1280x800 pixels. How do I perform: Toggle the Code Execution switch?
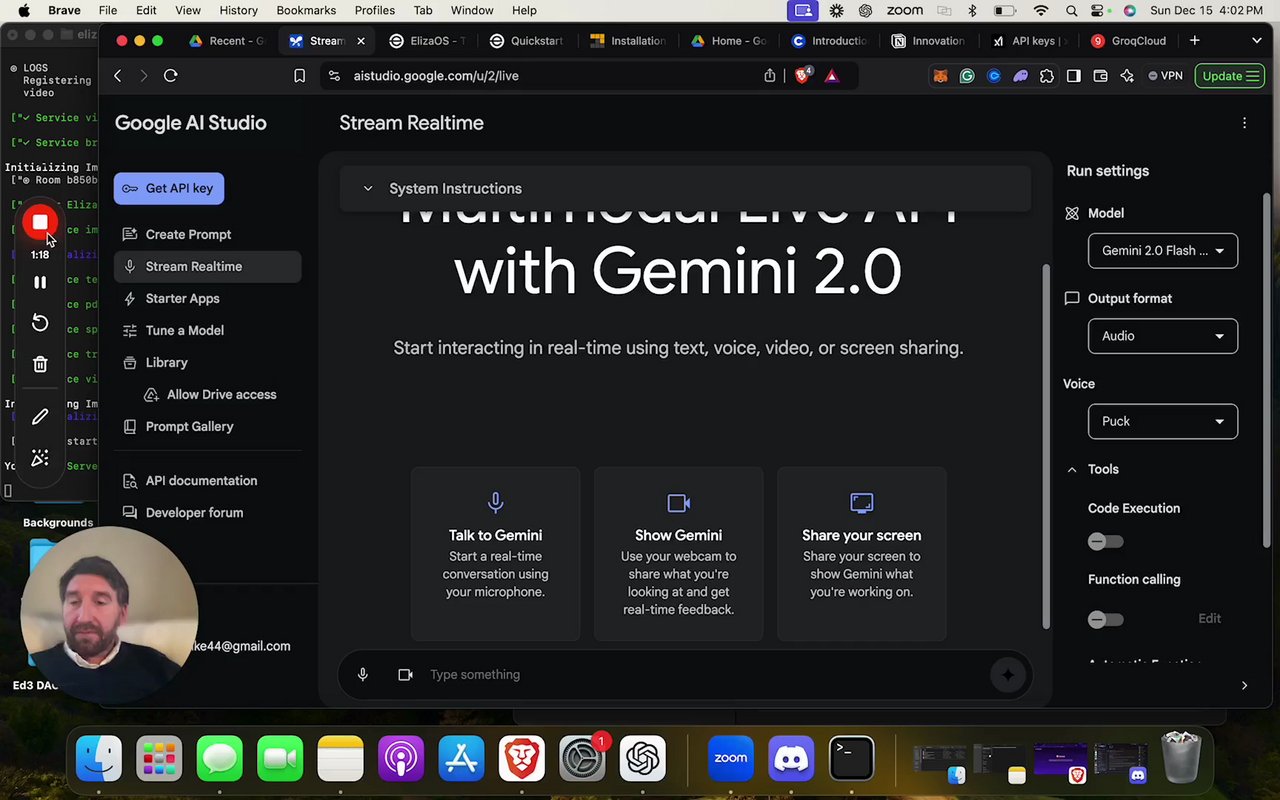pyautogui.click(x=1105, y=541)
